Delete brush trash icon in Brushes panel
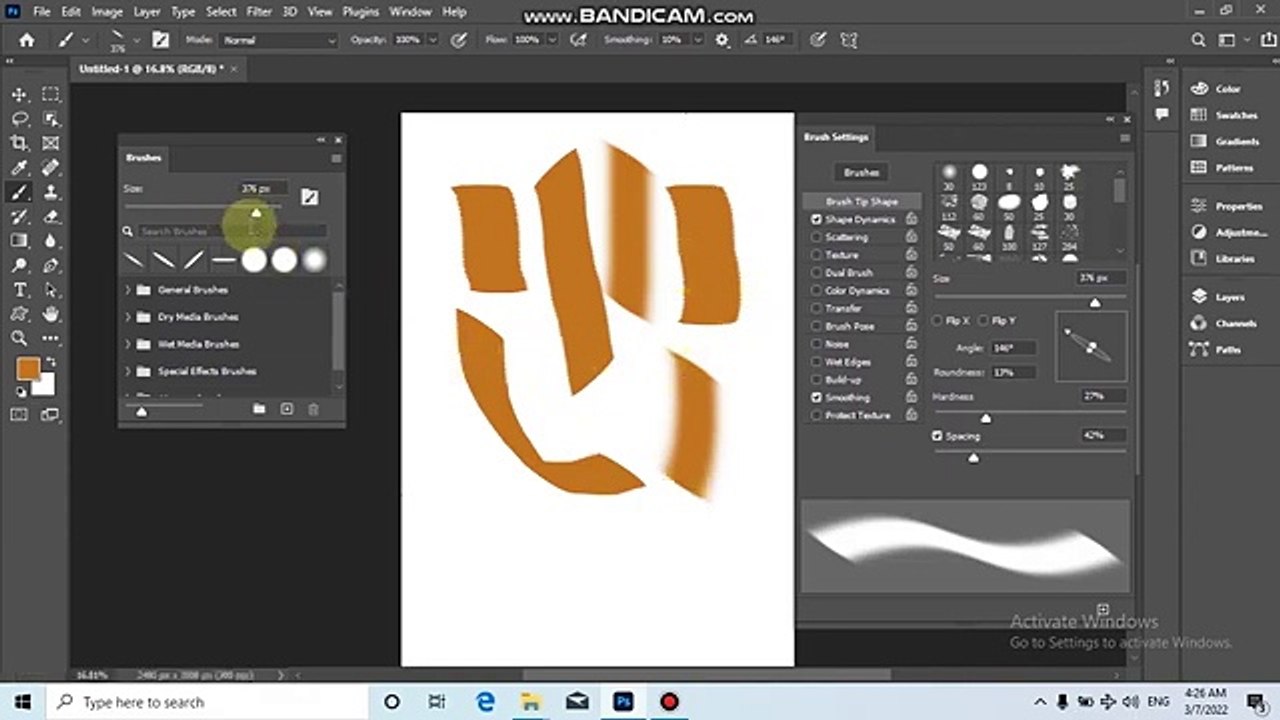 click(x=313, y=409)
